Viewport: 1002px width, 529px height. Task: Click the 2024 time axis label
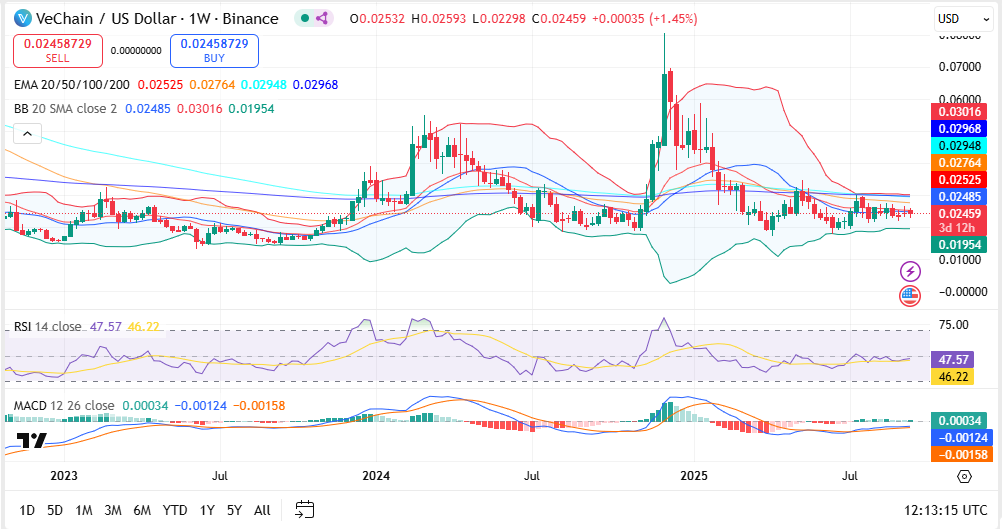pos(376,476)
